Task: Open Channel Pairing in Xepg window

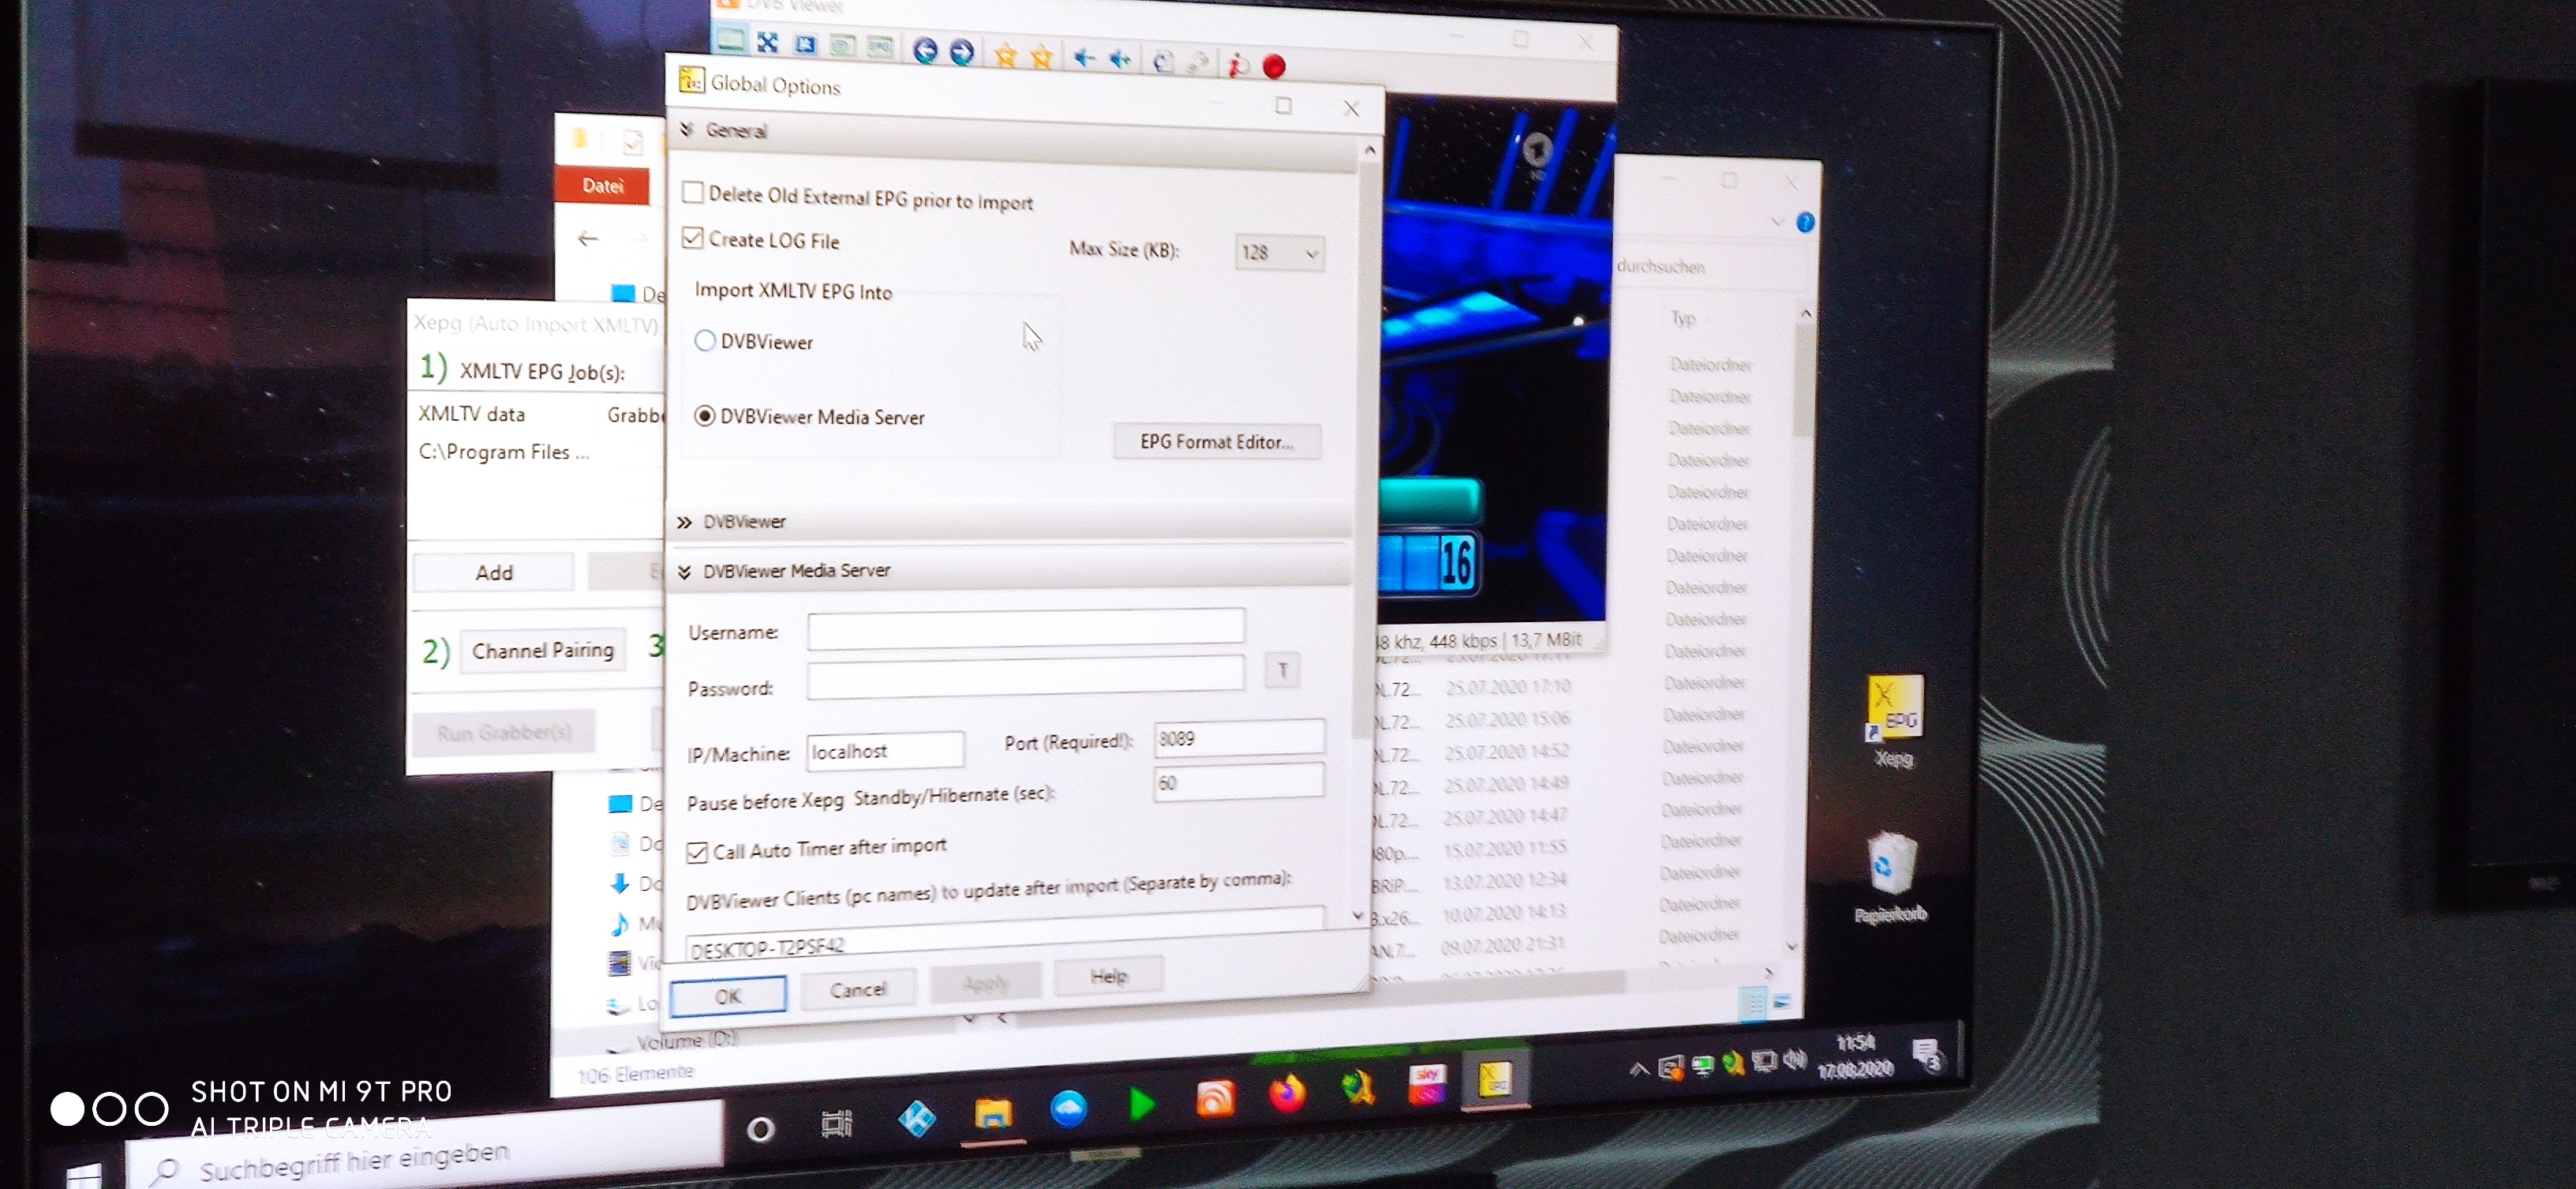Action: 543,651
